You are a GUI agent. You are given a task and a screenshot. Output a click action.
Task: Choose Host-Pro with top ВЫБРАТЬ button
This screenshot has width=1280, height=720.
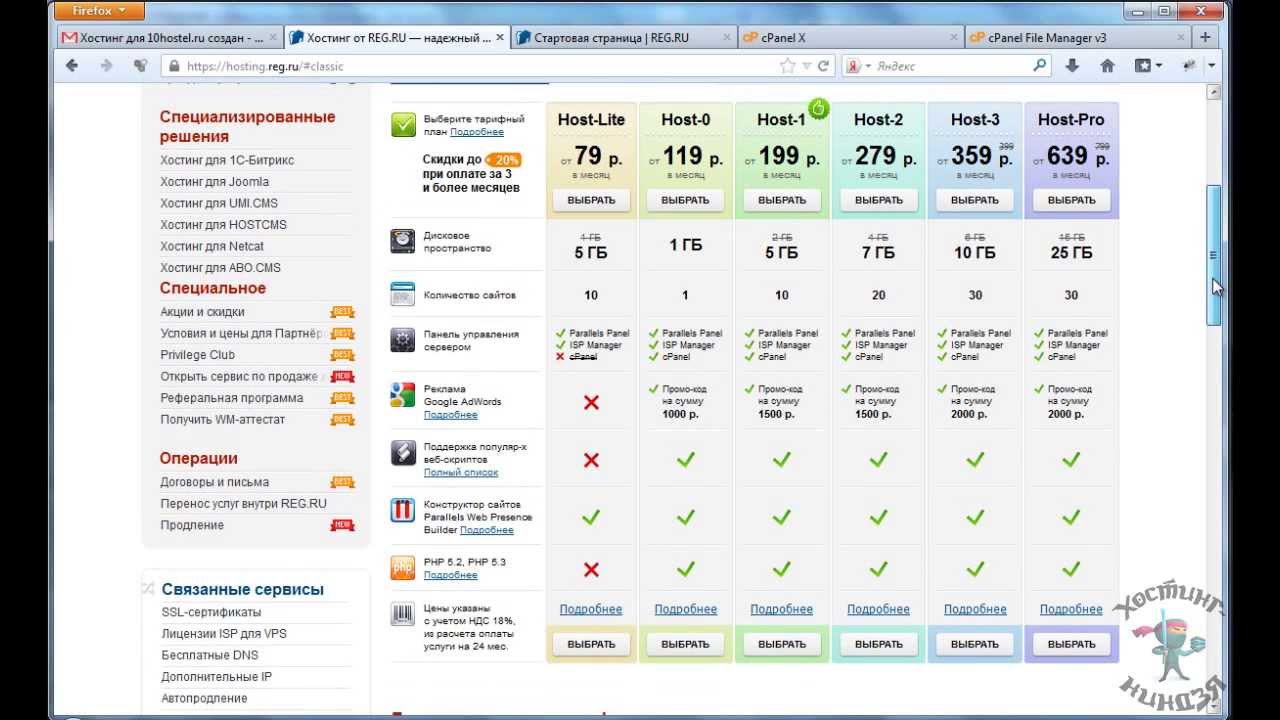(x=1071, y=200)
